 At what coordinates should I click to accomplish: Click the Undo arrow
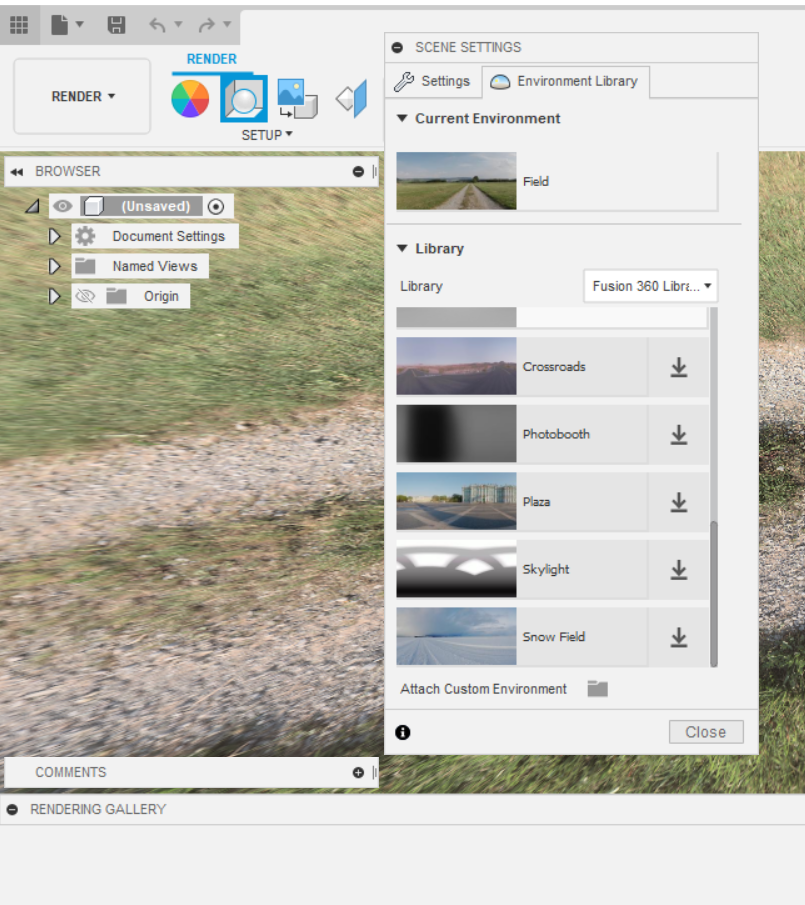coord(157,25)
